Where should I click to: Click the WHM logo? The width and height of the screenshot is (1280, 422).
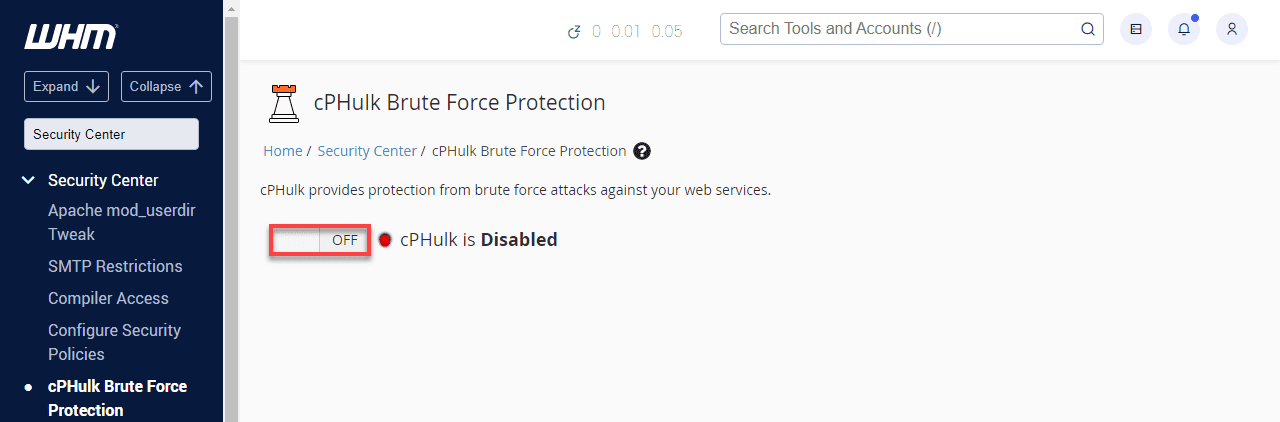(70, 37)
